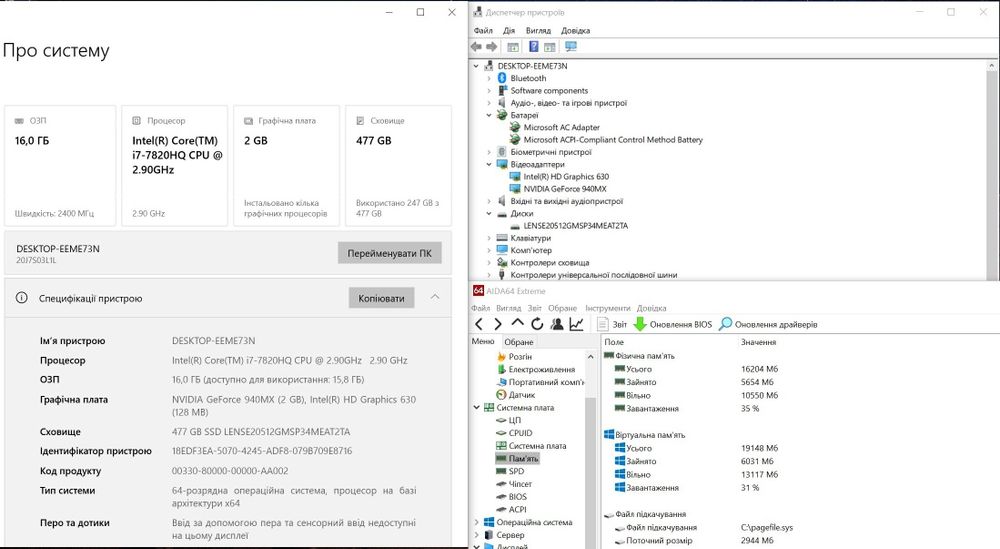Click the ОЗП 16,0 ГБ card
This screenshot has height=549, width=1000.
pos(60,166)
